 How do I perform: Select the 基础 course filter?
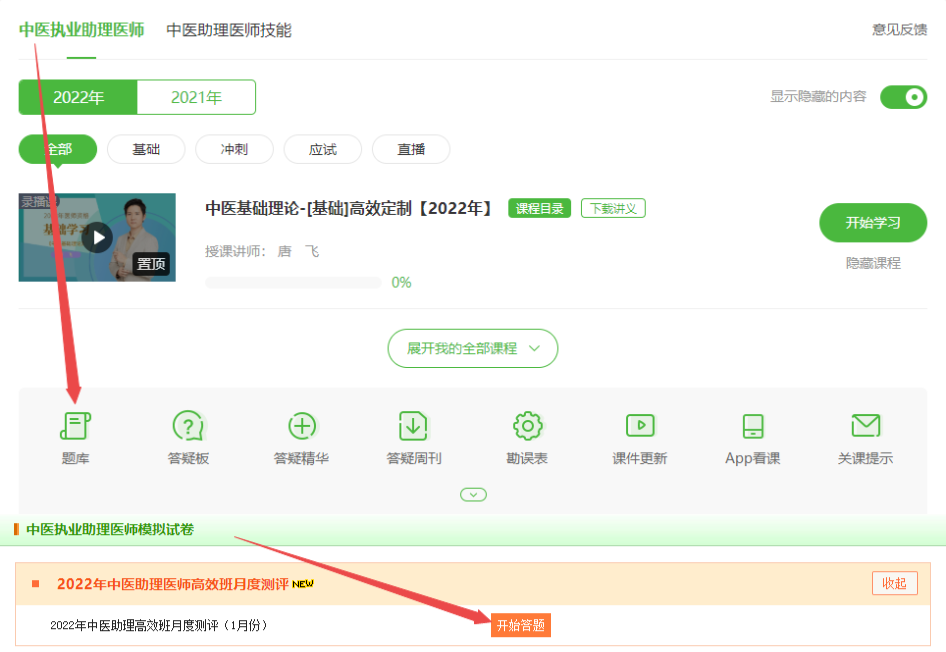tap(146, 149)
